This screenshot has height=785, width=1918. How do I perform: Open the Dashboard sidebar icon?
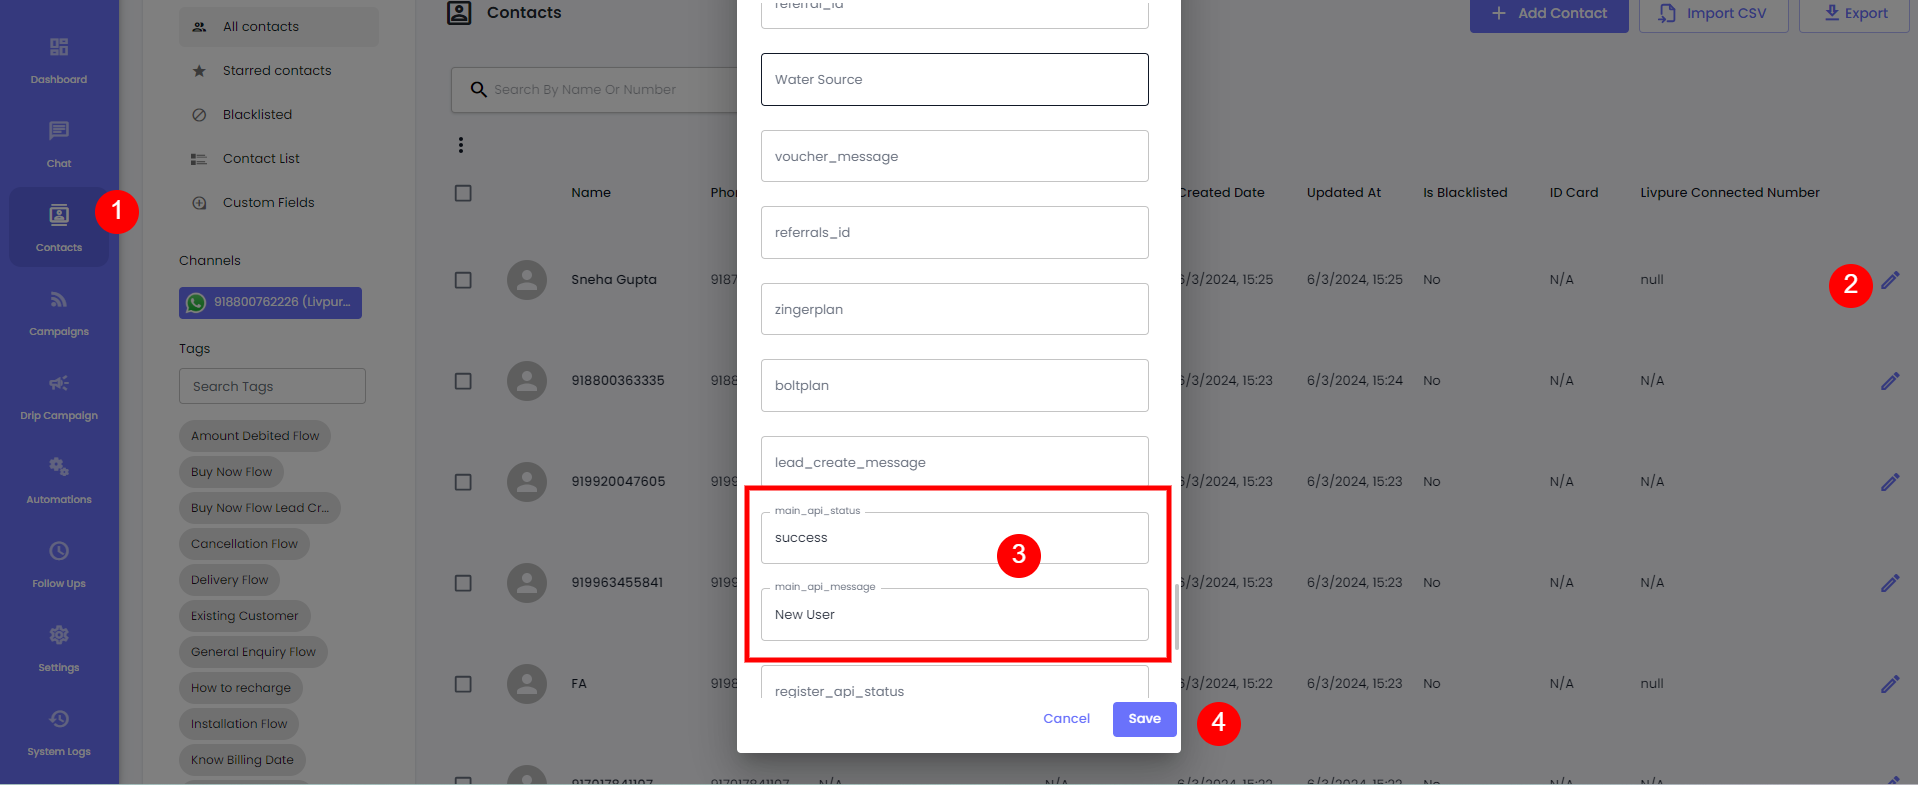[59, 59]
